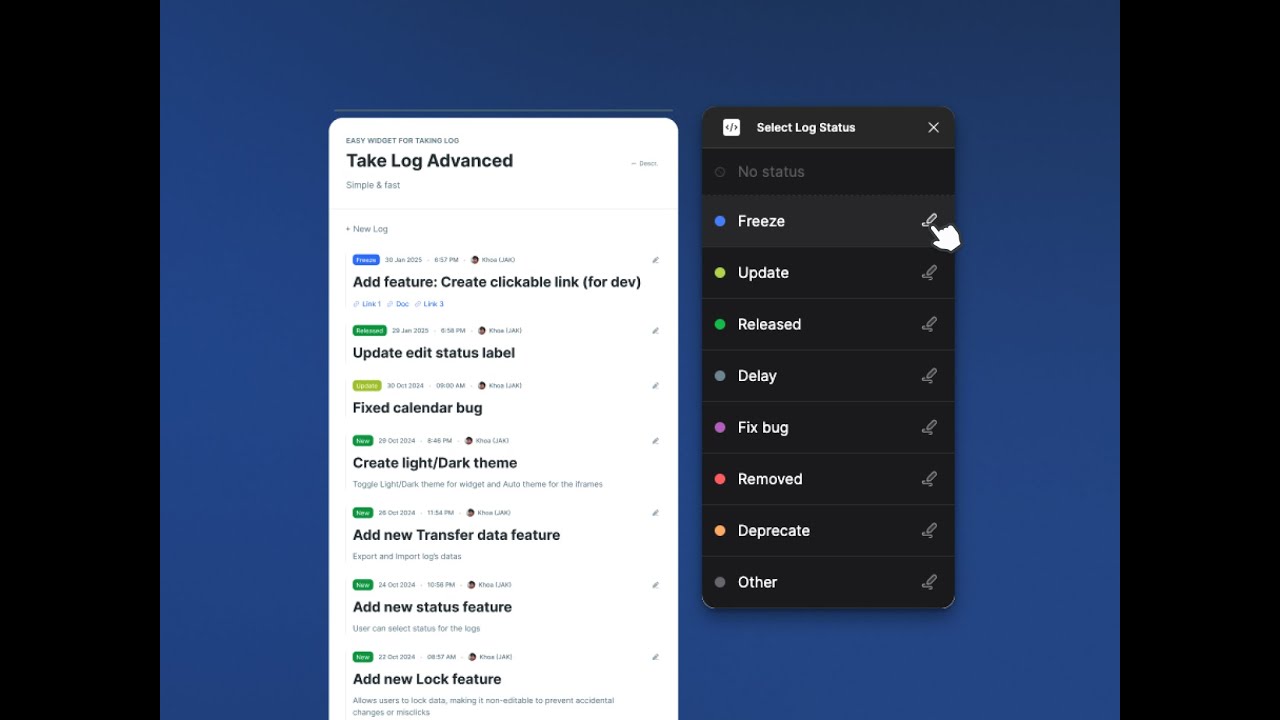The image size is (1280, 720).
Task: Click the edit pencil icon beside Removed status
Action: pos(929,479)
